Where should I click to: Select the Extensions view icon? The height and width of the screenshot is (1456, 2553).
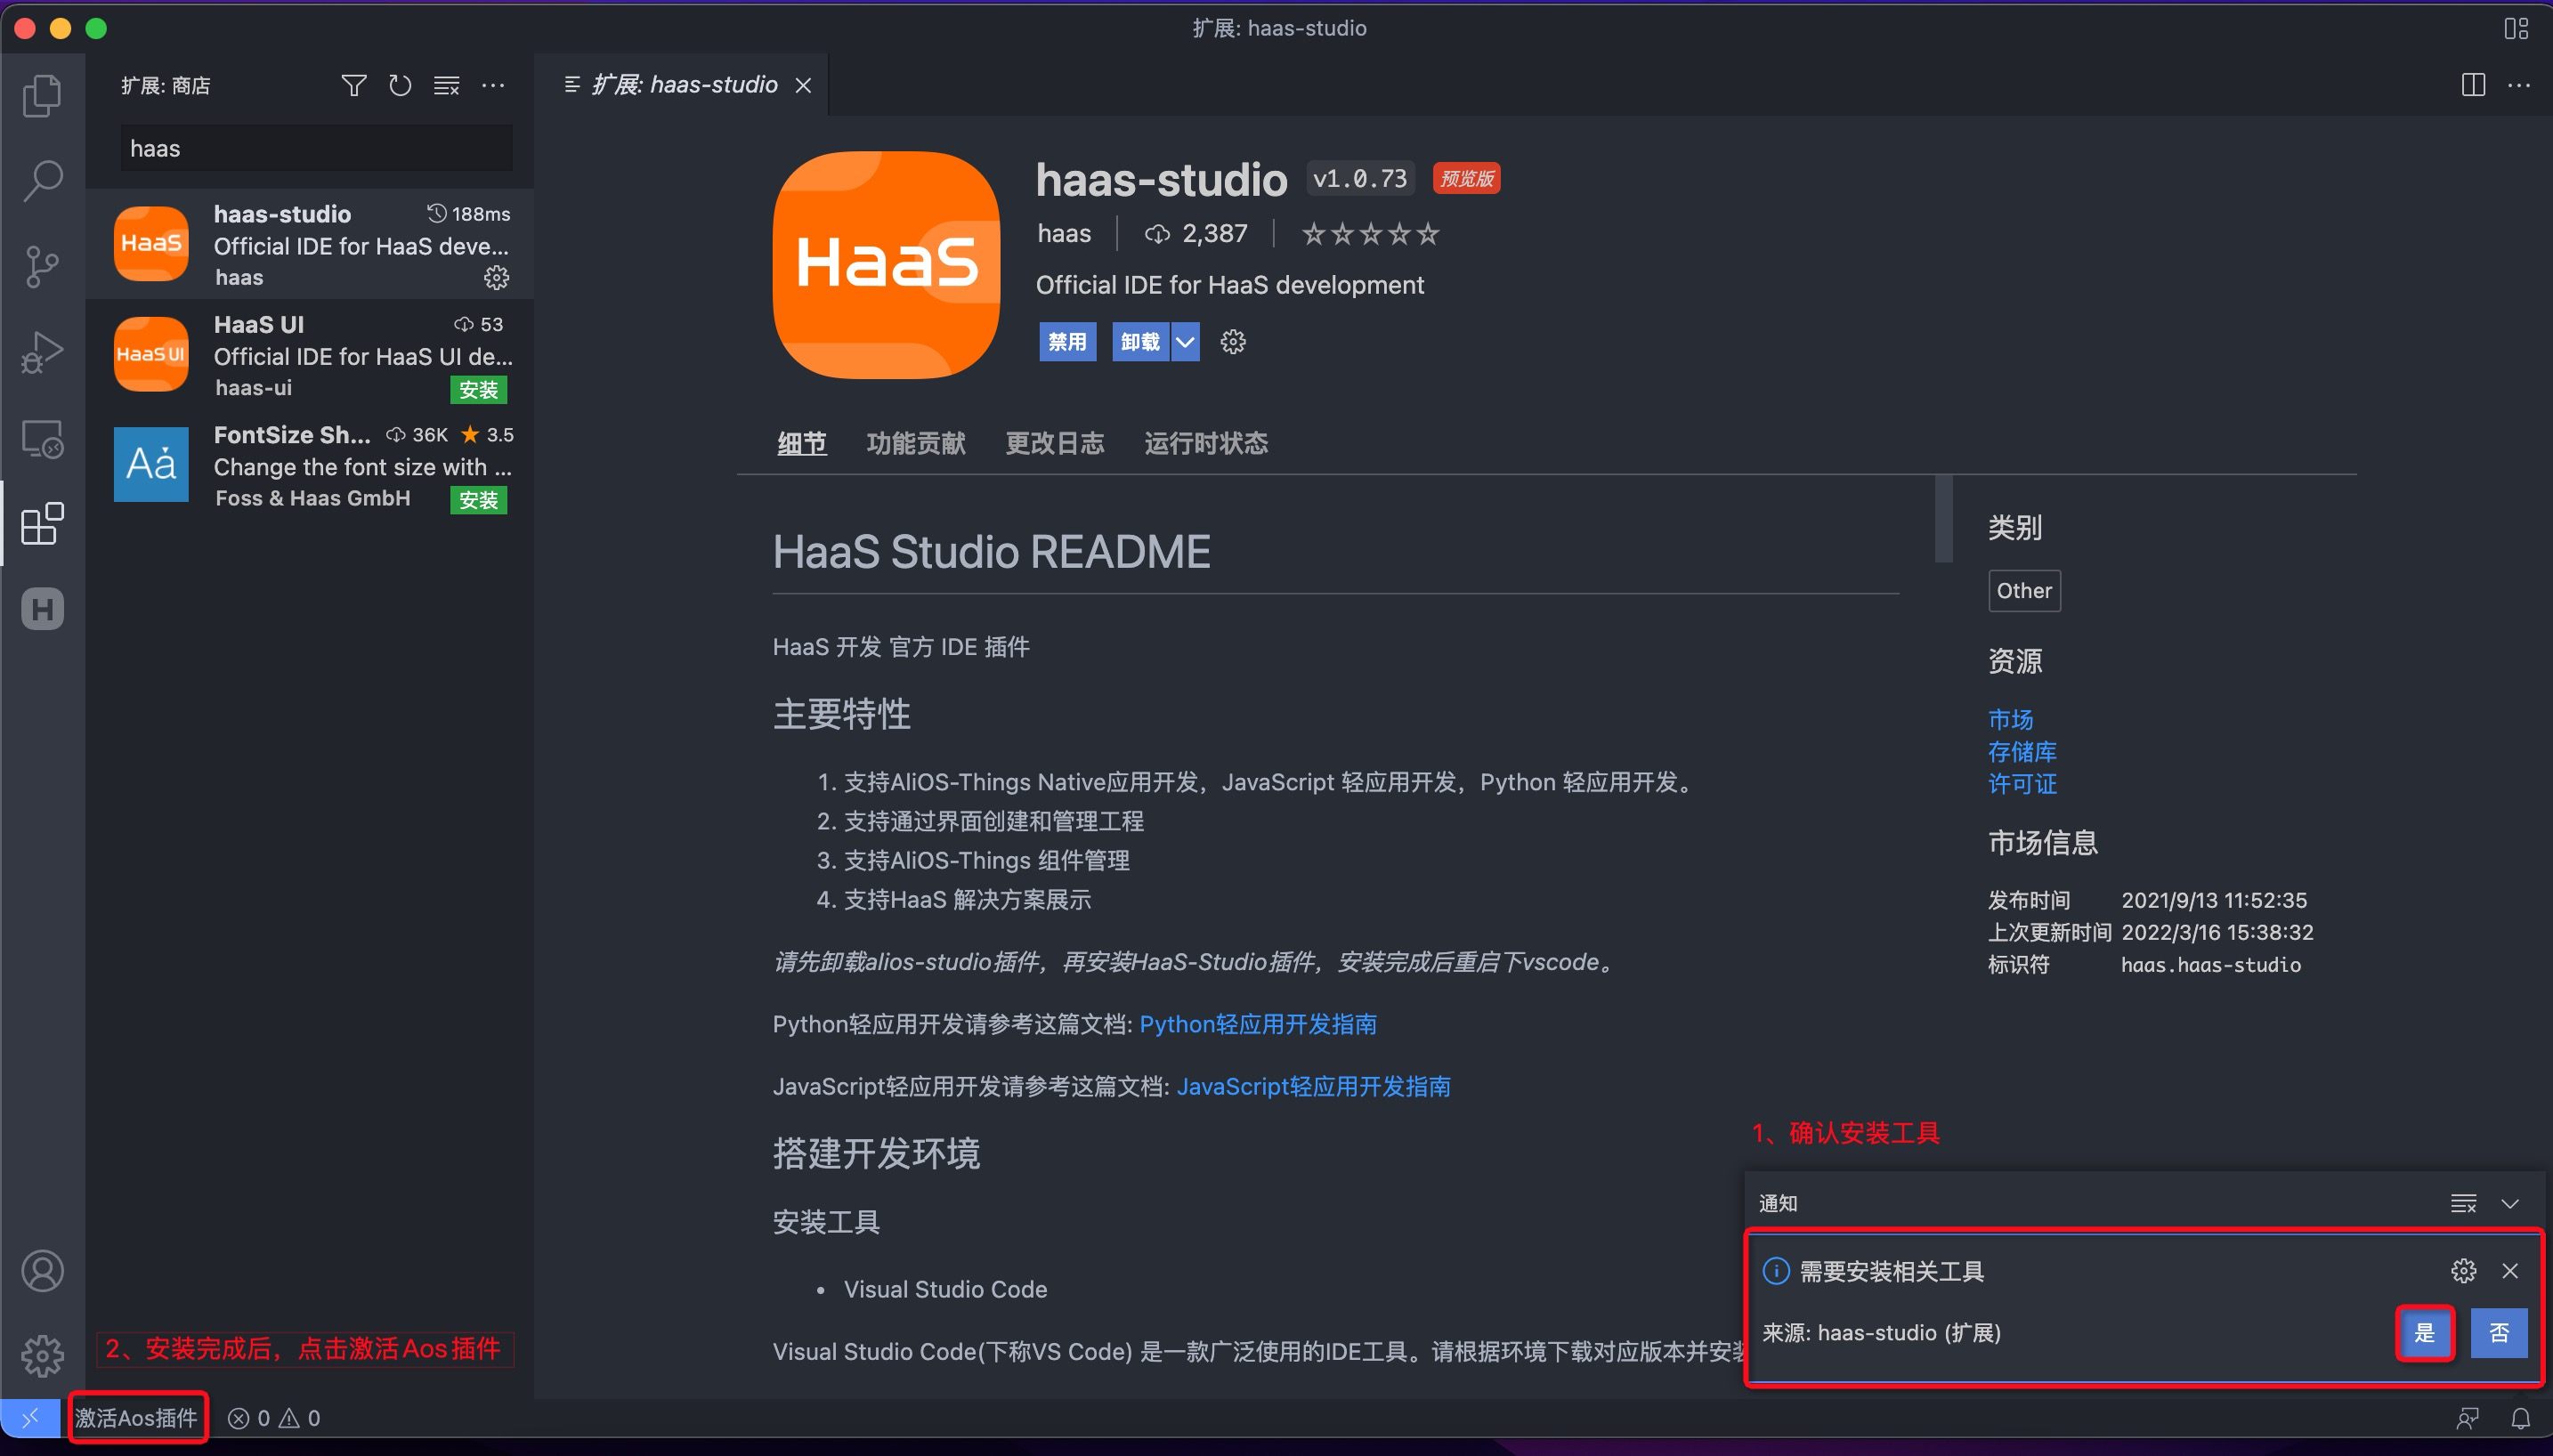coord(42,523)
